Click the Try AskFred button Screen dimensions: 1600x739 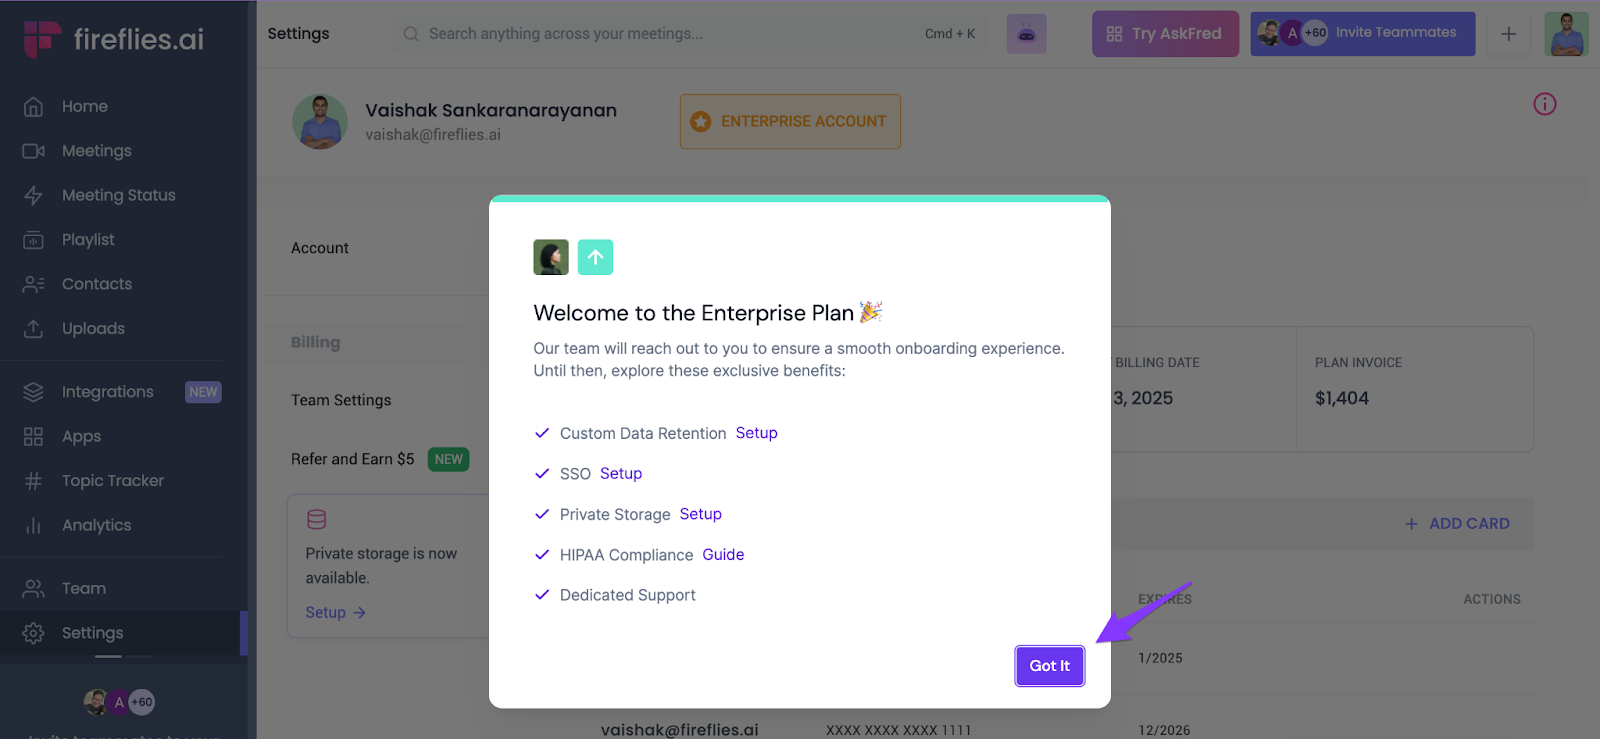point(1165,34)
